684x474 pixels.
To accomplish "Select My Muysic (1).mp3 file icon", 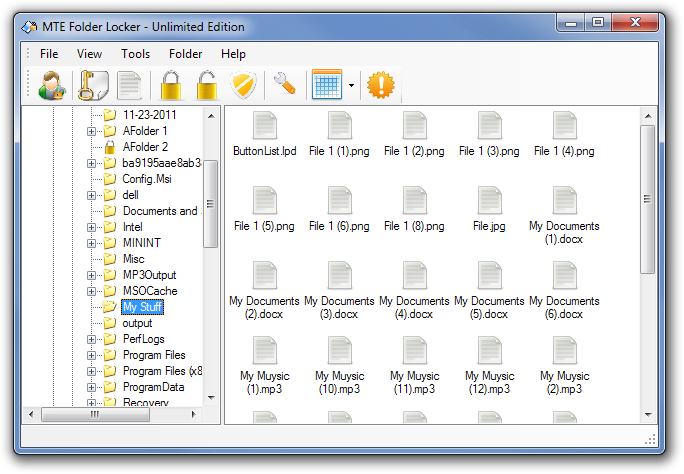I will point(265,351).
